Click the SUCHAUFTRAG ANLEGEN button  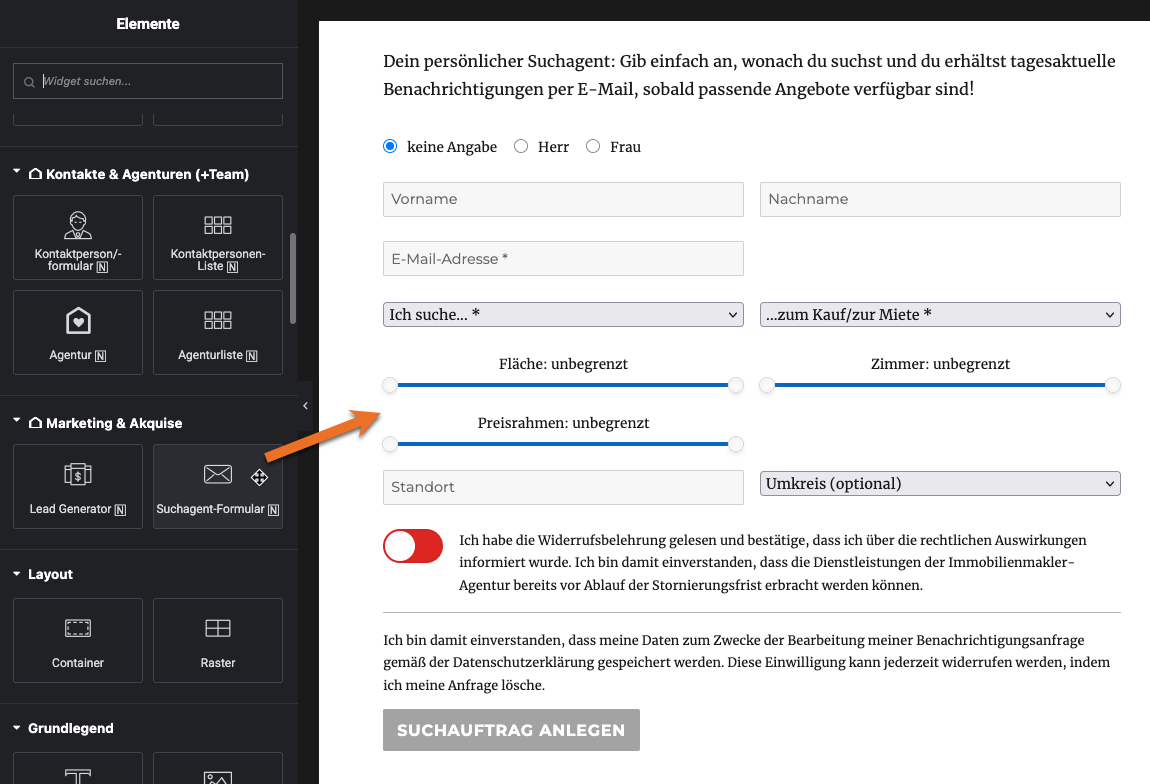click(511, 730)
